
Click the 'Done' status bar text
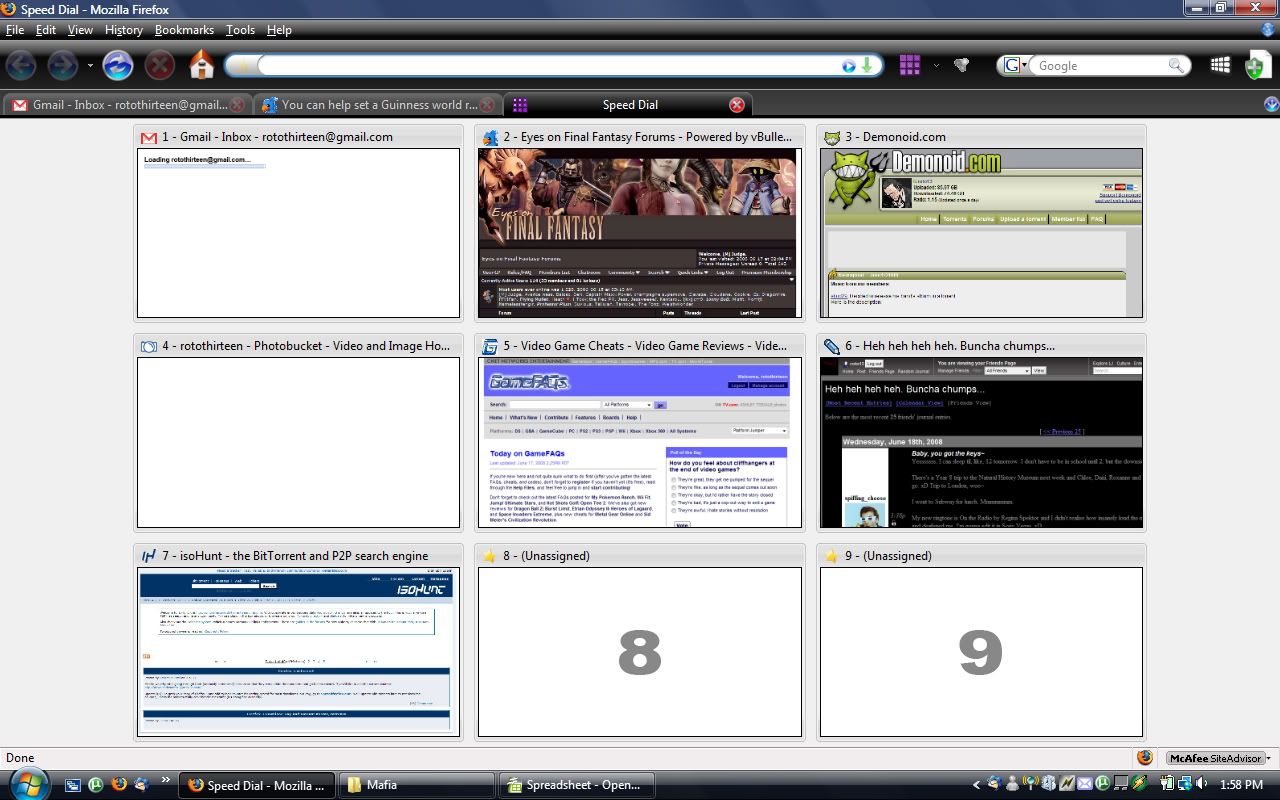click(20, 758)
